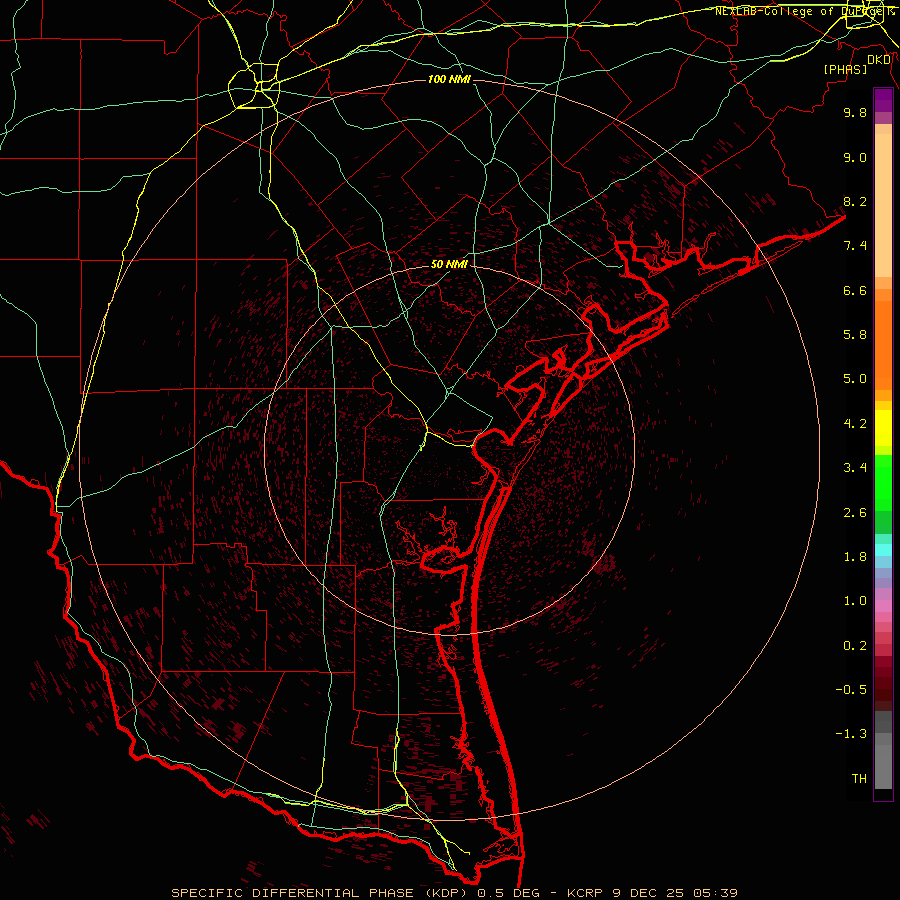Select the 2.6 scale value
The image size is (900, 900).
tap(855, 513)
